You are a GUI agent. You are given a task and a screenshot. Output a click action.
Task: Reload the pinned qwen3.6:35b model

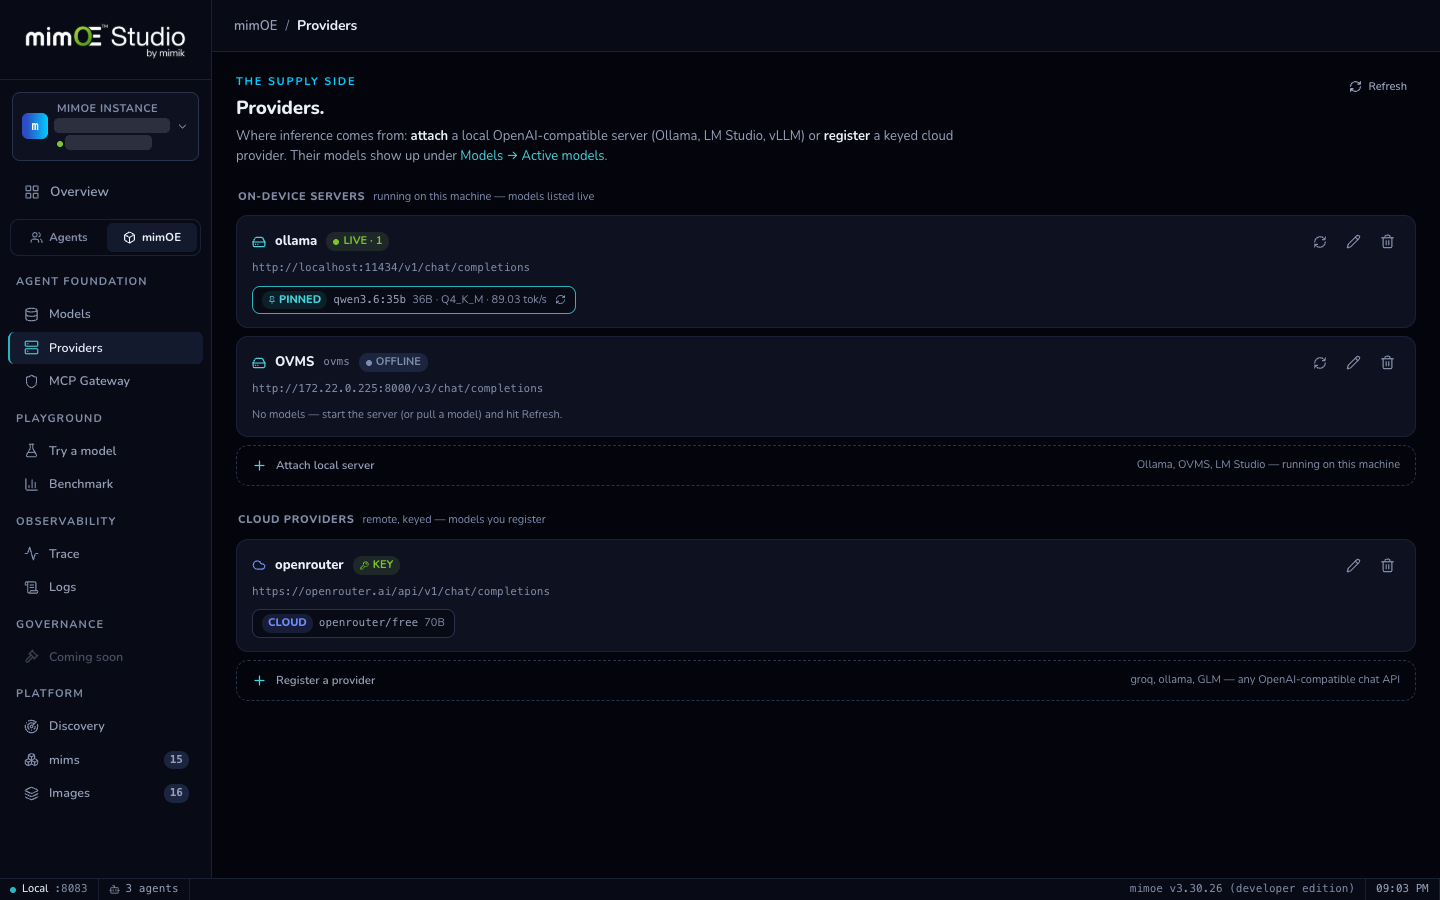pos(560,300)
